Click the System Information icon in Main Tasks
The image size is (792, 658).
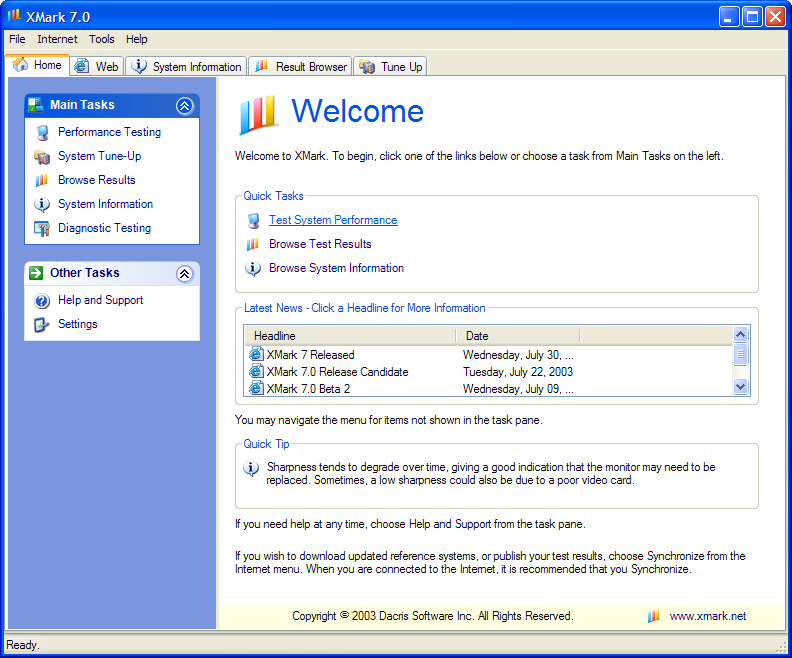point(42,205)
